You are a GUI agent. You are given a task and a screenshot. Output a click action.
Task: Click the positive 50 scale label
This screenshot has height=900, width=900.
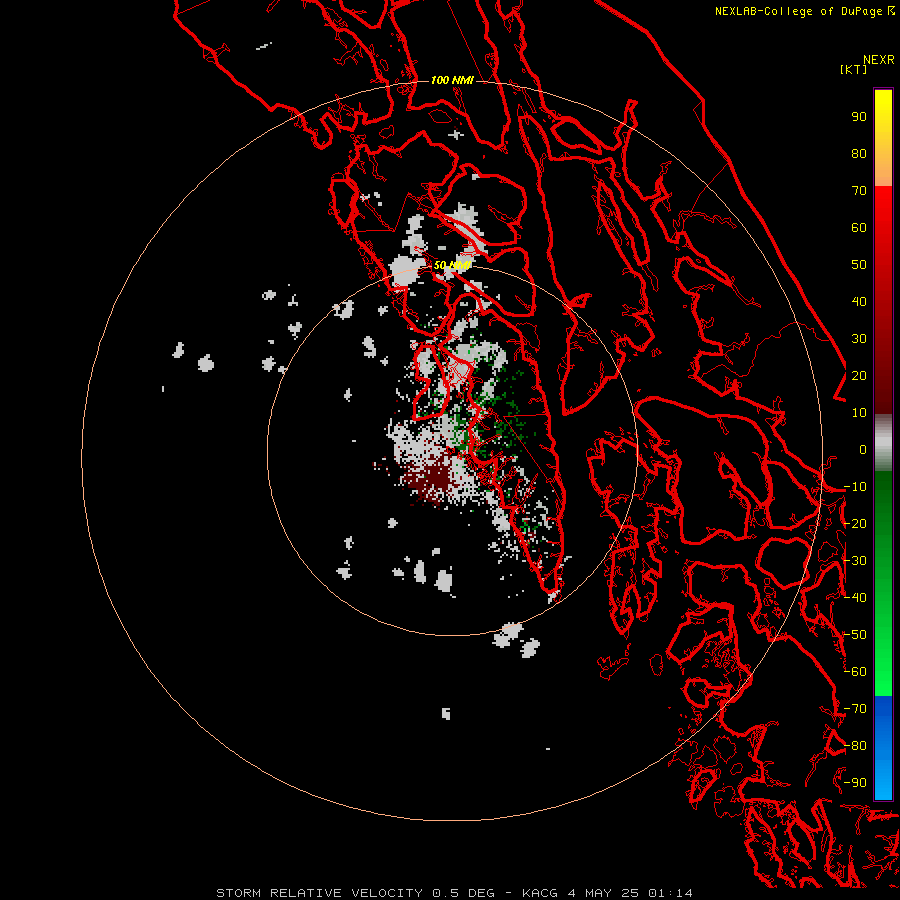pyautogui.click(x=859, y=265)
